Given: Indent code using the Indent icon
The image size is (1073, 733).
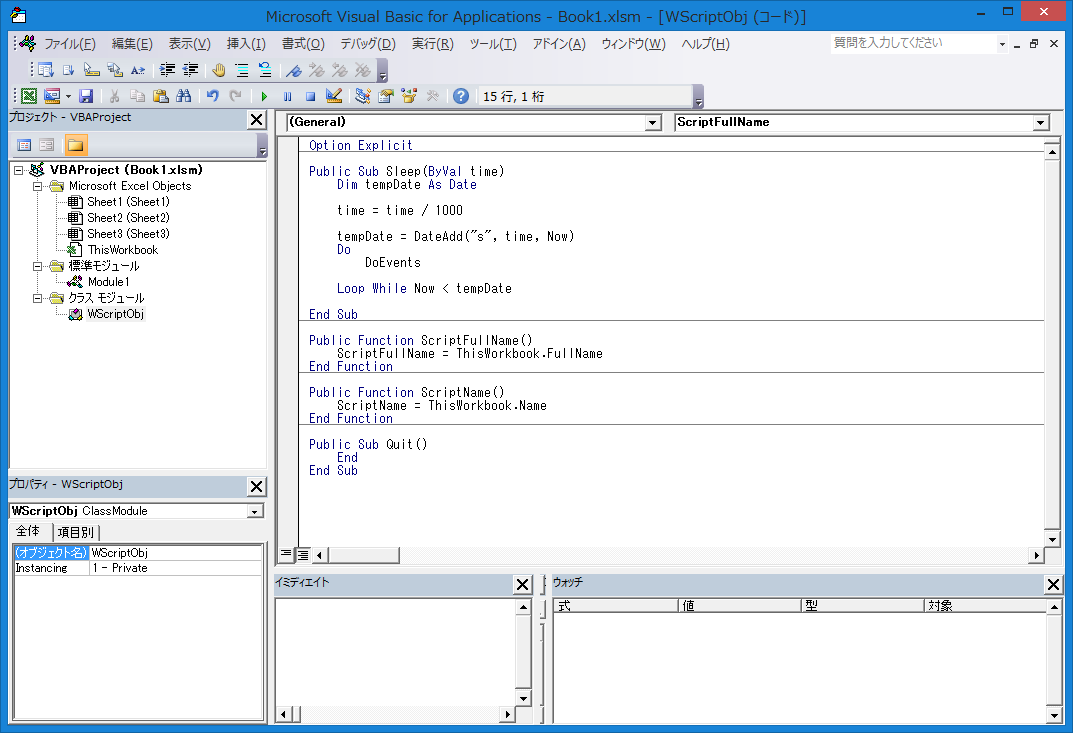Looking at the screenshot, I should click(166, 71).
